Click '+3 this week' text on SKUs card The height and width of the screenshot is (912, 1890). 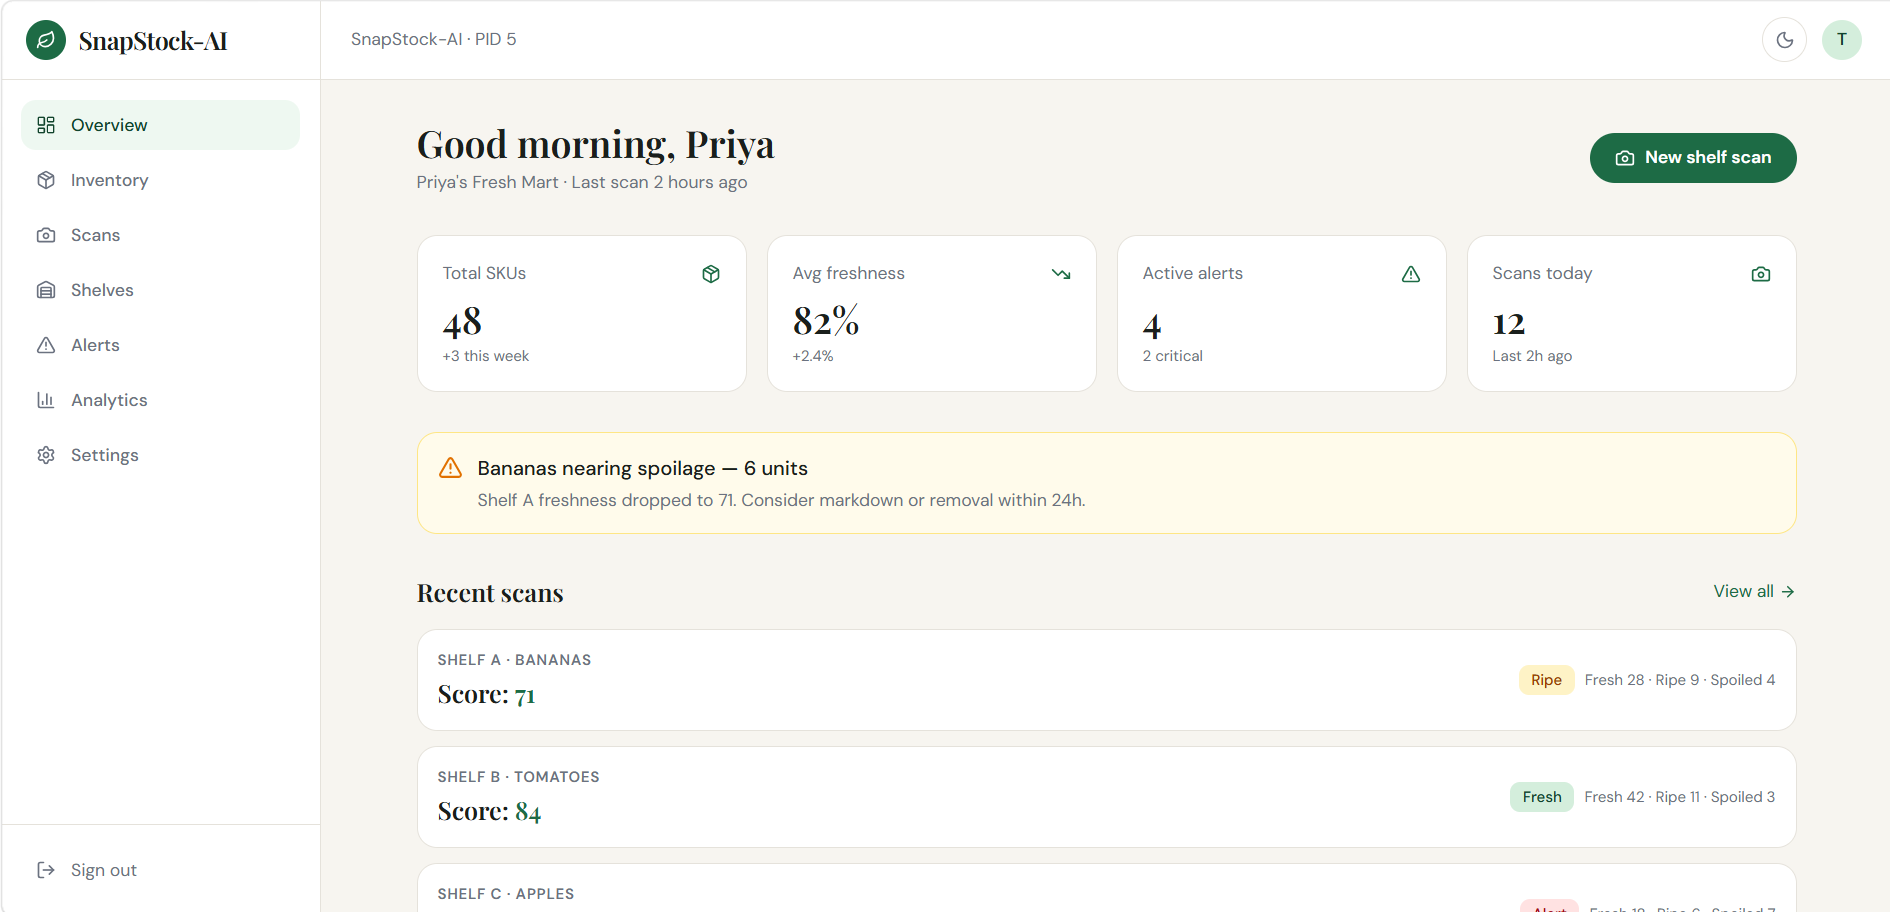485,356
